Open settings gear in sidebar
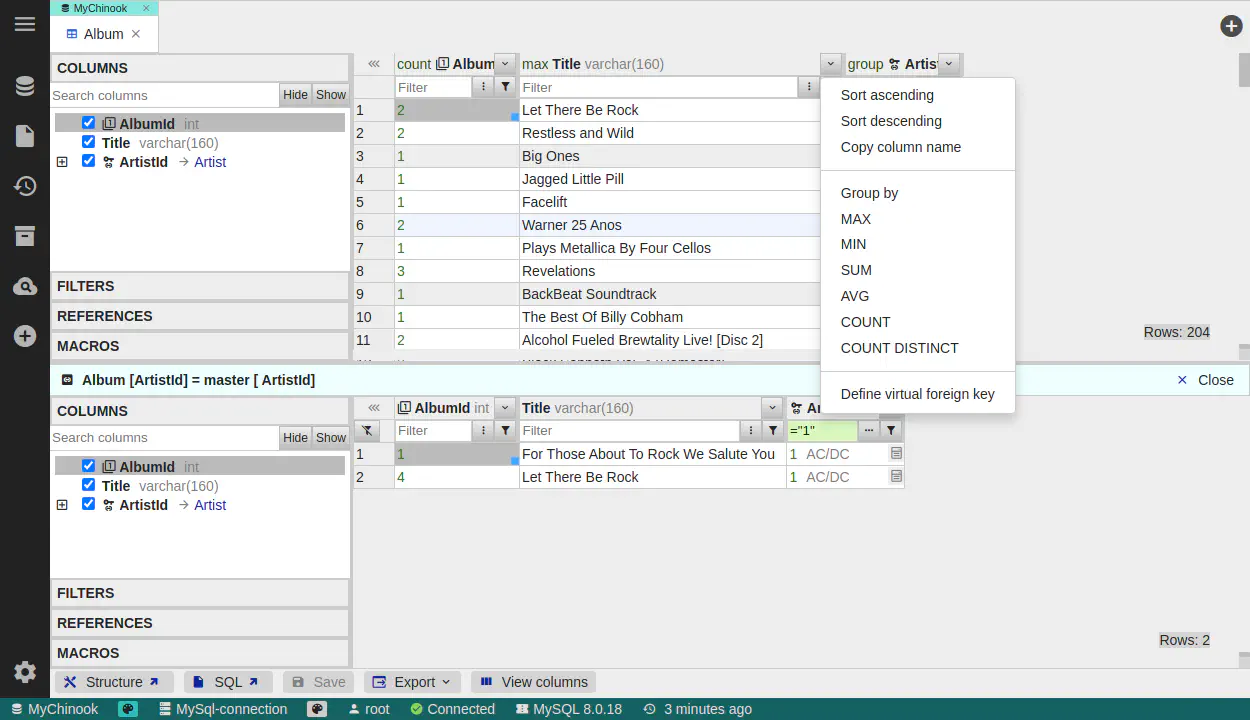1250x720 pixels. point(25,672)
